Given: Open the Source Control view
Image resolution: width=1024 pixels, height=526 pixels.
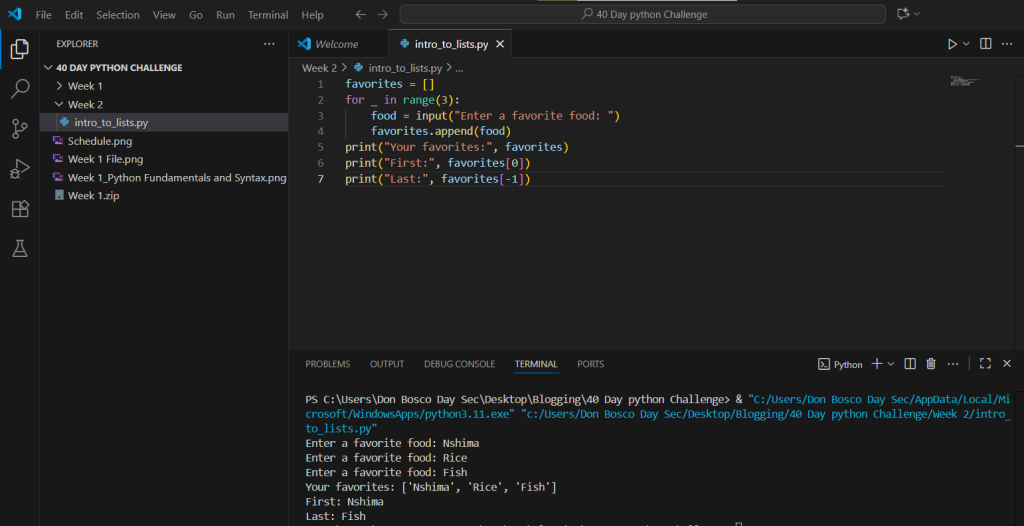Looking at the screenshot, I should coord(19,128).
